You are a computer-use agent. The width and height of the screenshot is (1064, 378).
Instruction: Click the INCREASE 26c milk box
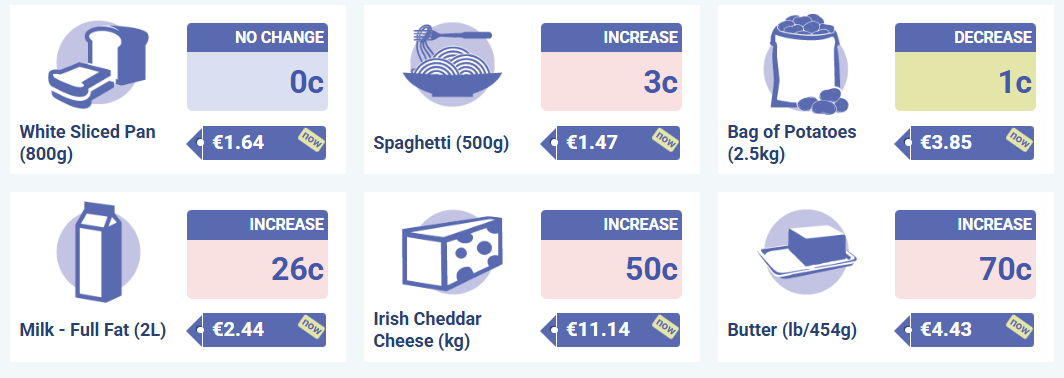(257, 254)
